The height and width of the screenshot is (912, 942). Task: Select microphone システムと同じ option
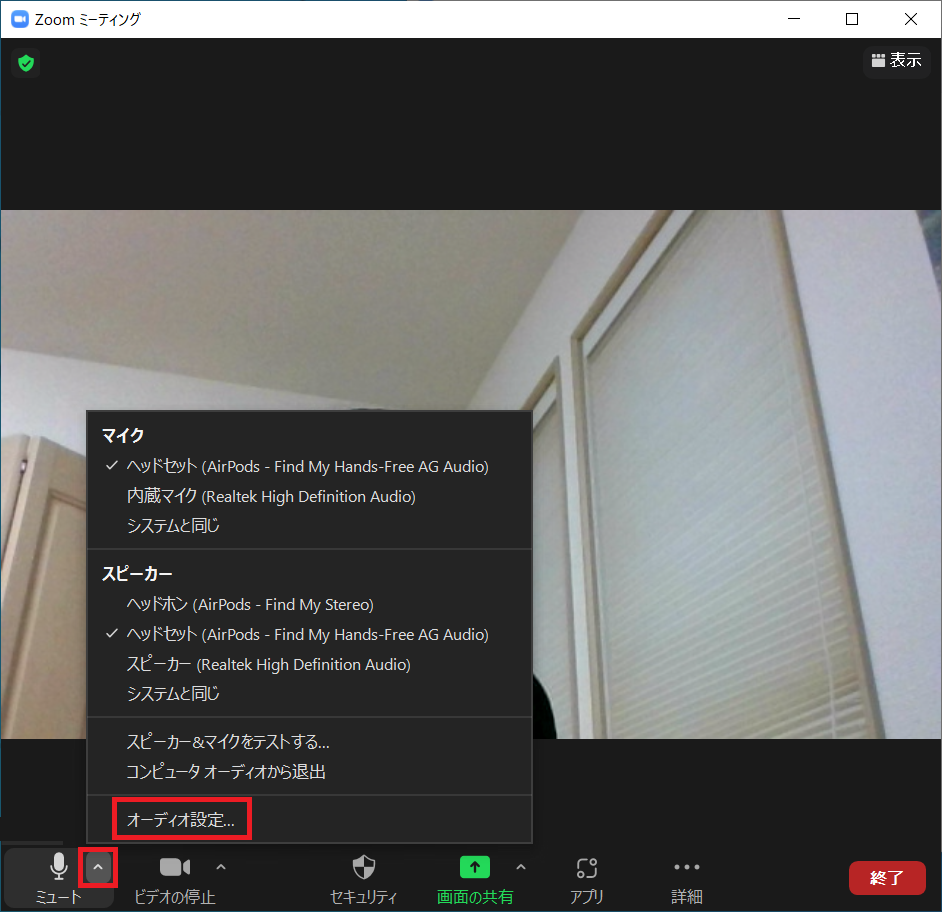(309, 526)
